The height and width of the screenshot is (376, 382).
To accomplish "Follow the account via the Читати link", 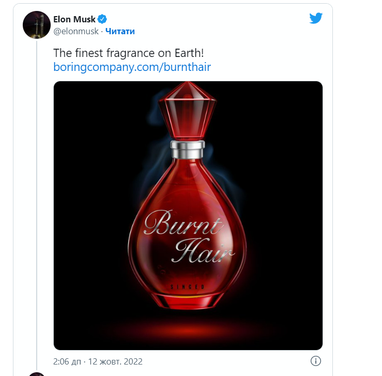I will pos(120,31).
